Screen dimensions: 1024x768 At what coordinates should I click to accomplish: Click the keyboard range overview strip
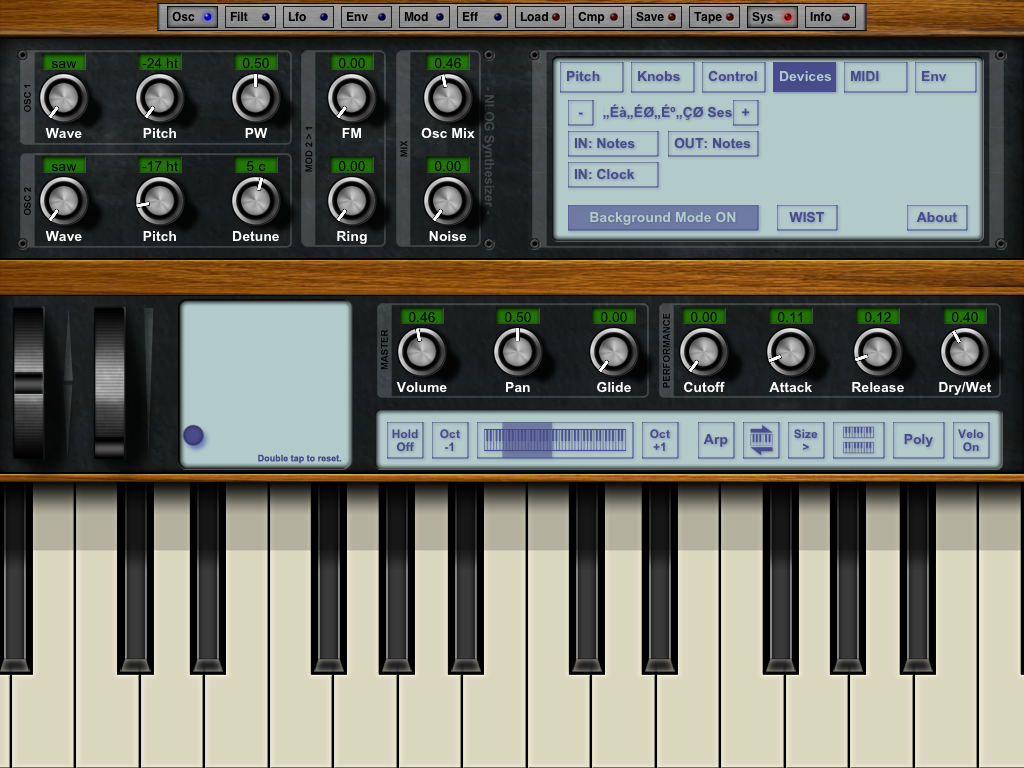pos(555,440)
